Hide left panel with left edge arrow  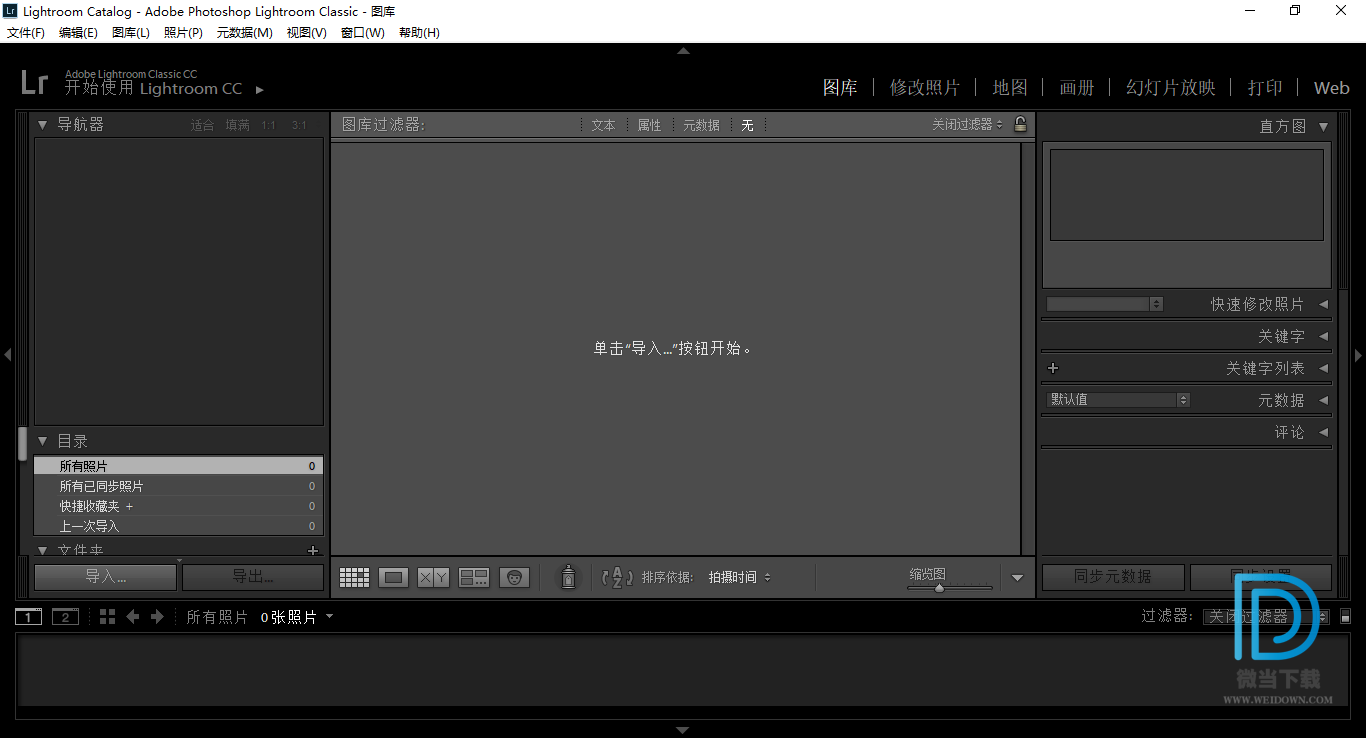7,354
